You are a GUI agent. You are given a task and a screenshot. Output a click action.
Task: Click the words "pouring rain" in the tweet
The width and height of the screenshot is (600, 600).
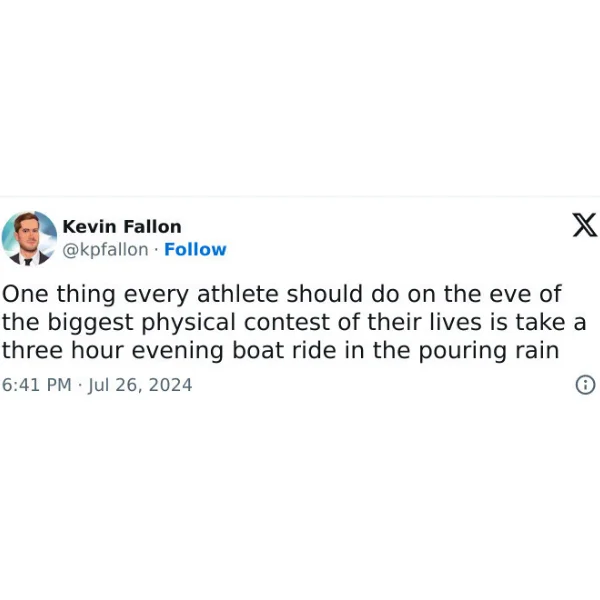point(489,352)
